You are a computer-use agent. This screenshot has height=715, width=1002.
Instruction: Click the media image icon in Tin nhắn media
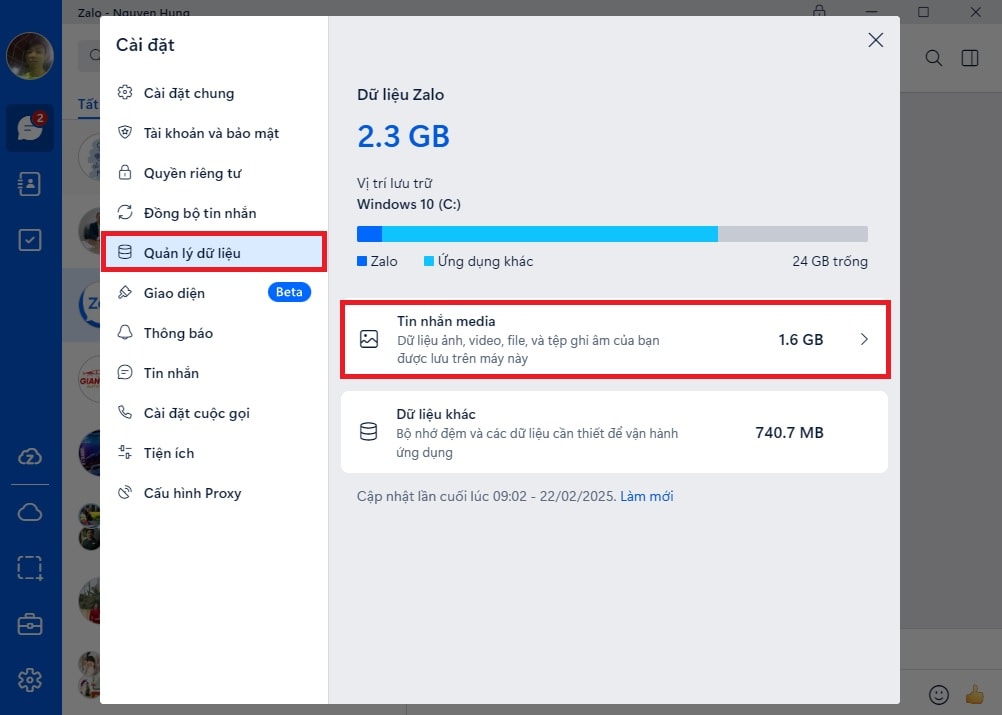369,339
